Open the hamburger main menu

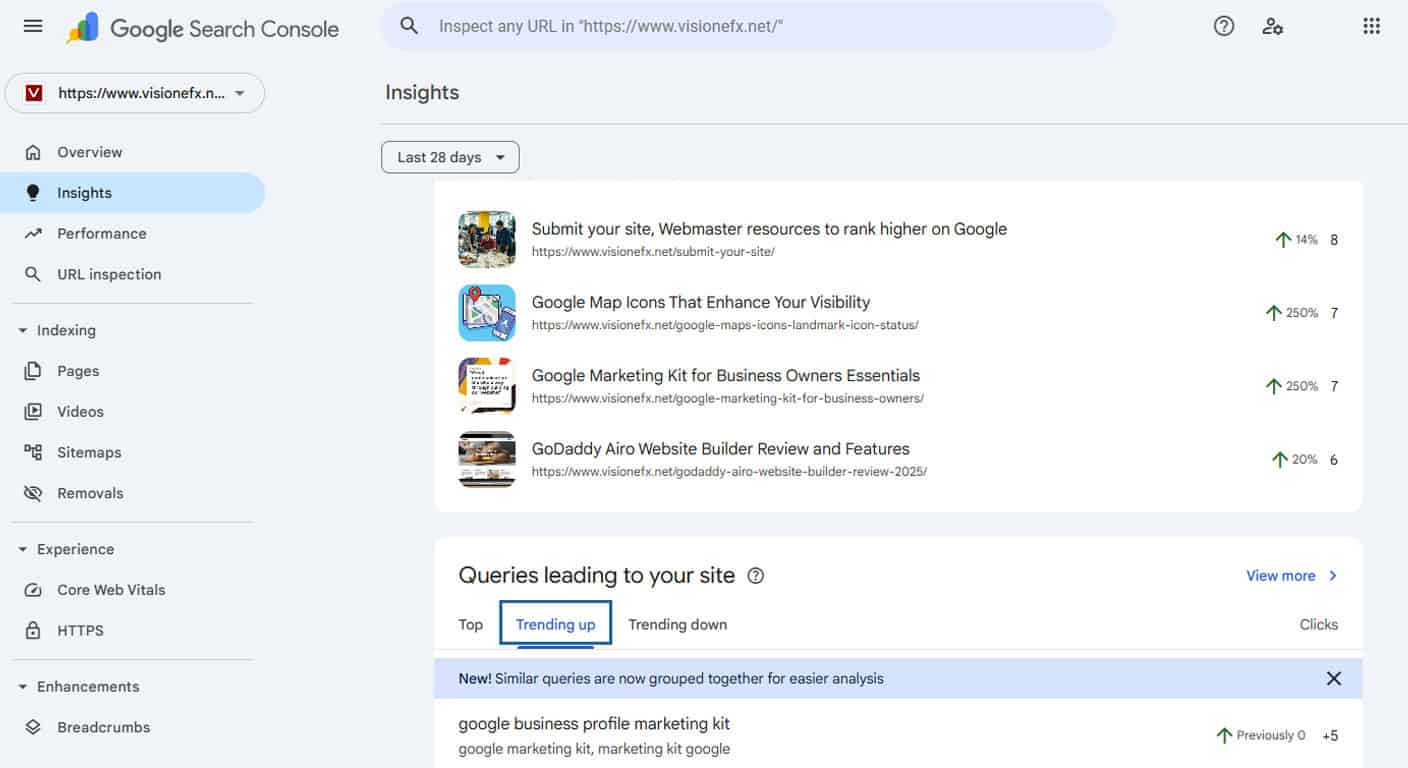click(33, 27)
